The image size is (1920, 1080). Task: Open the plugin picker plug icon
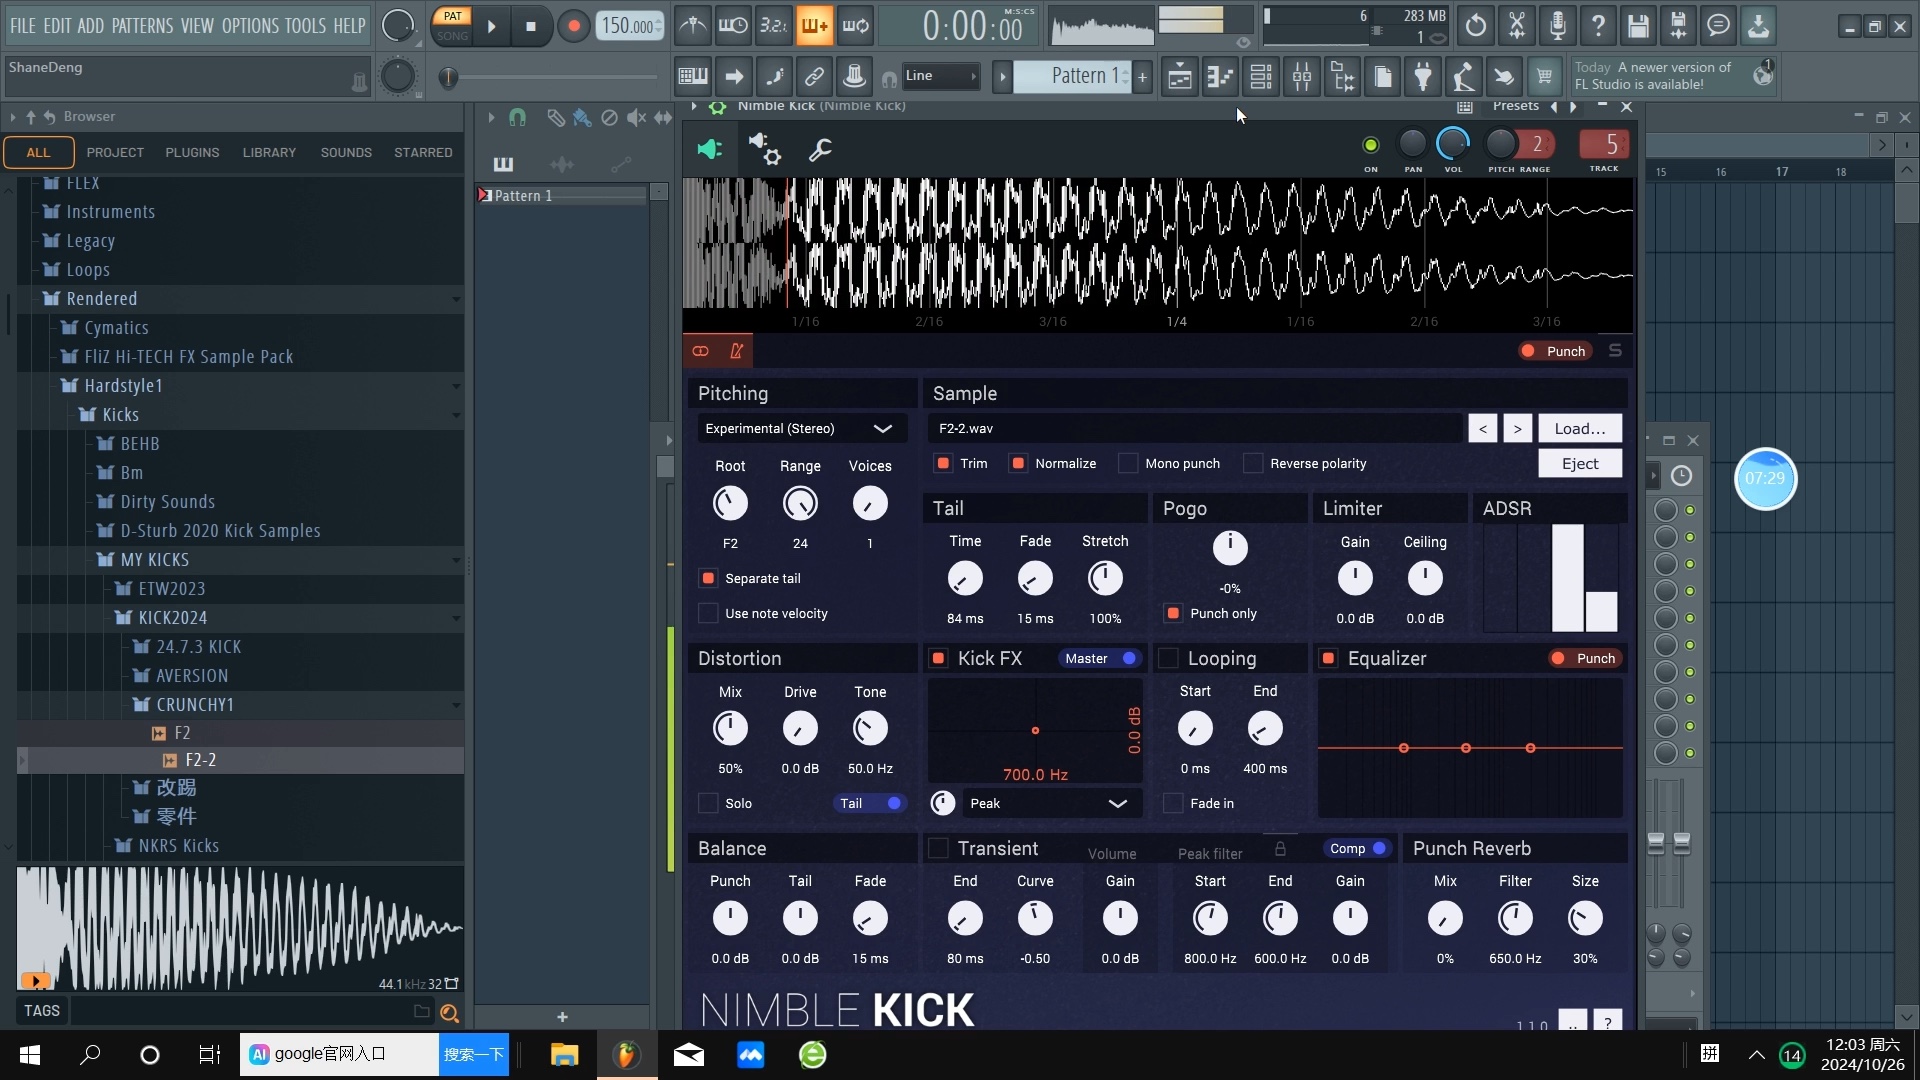point(1423,76)
